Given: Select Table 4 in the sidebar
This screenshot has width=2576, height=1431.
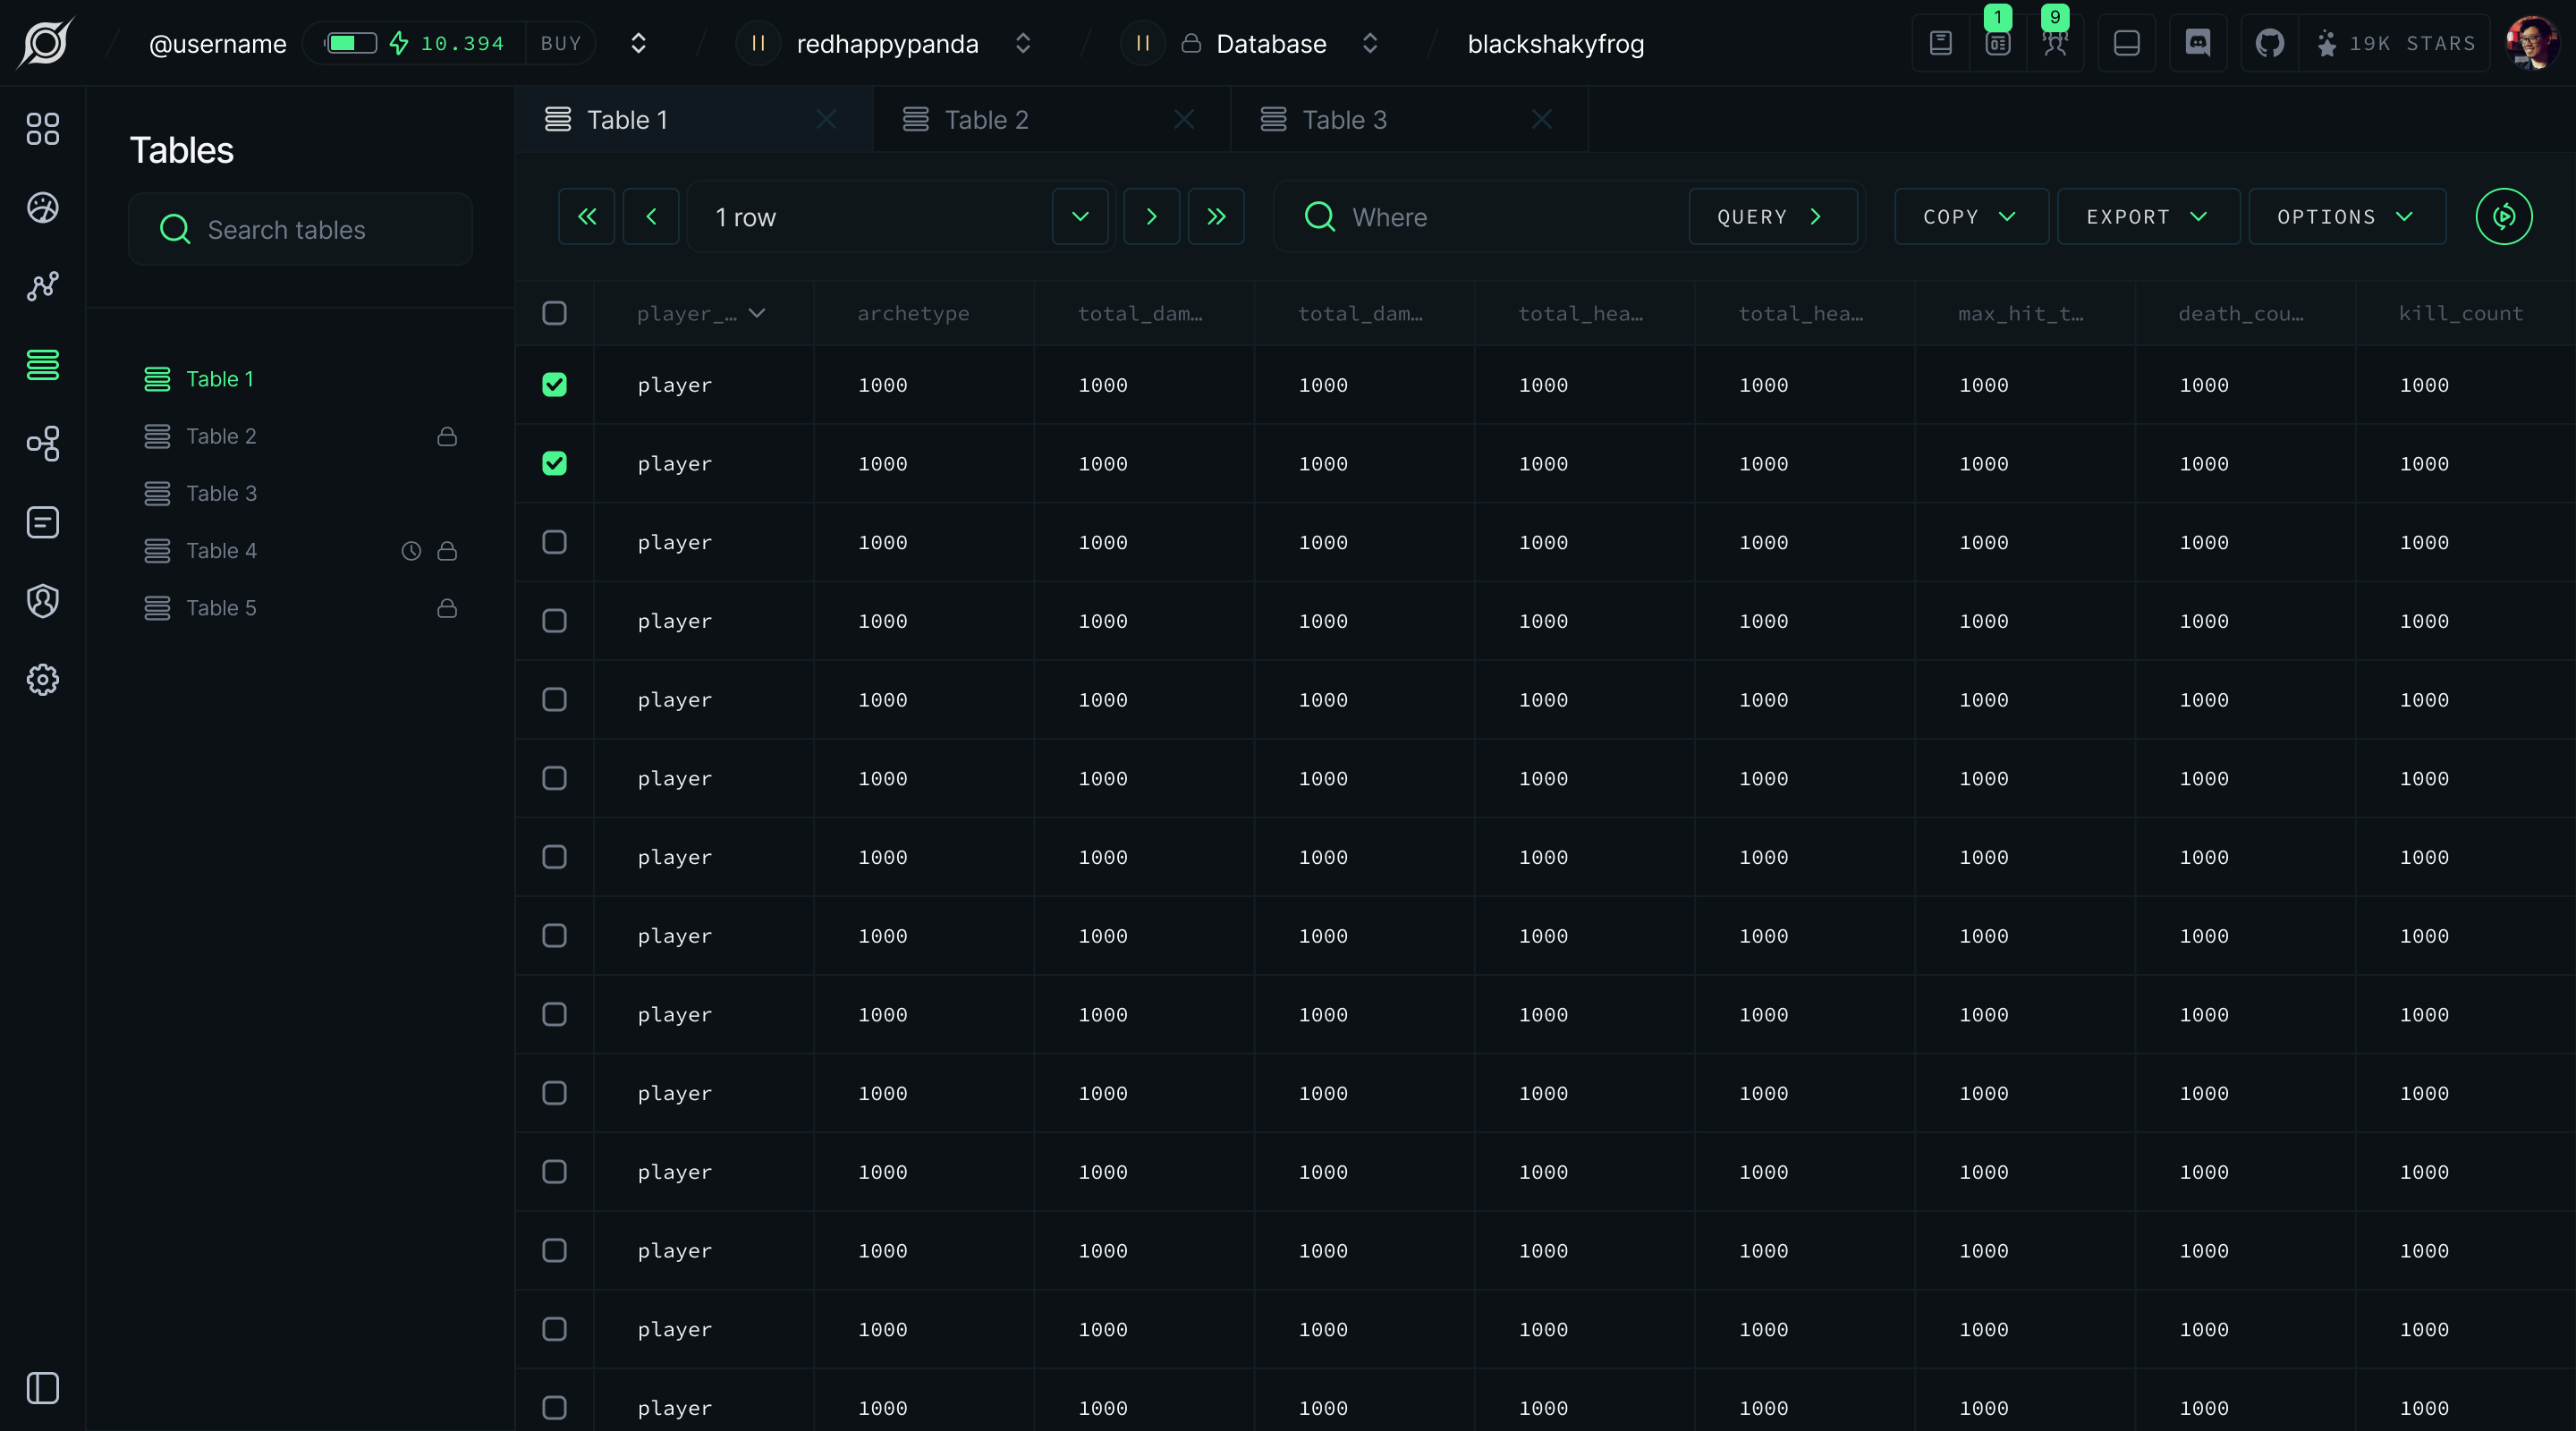Looking at the screenshot, I should pos(221,551).
